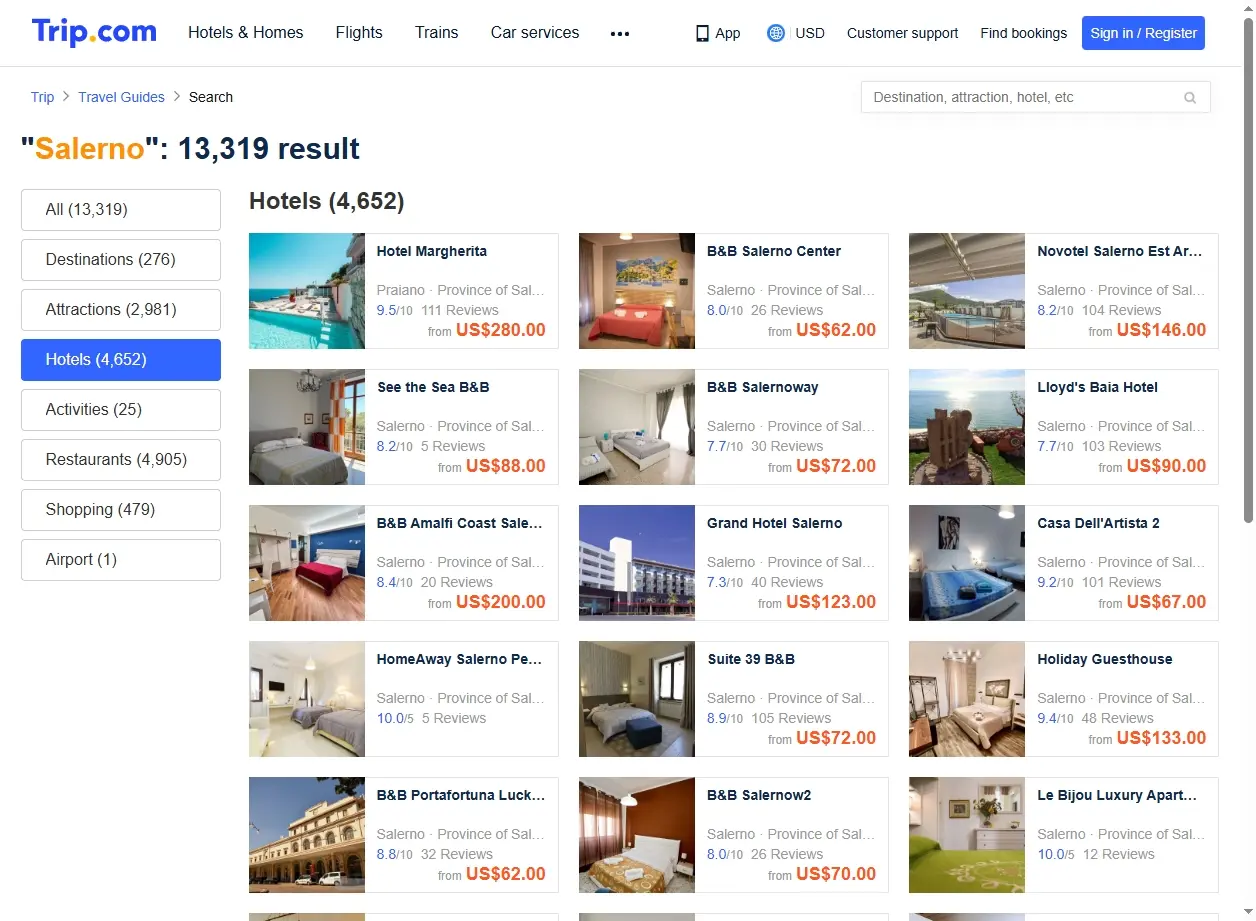Click the US$146.00 price
The height and width of the screenshot is (921, 1256).
click(x=1161, y=330)
